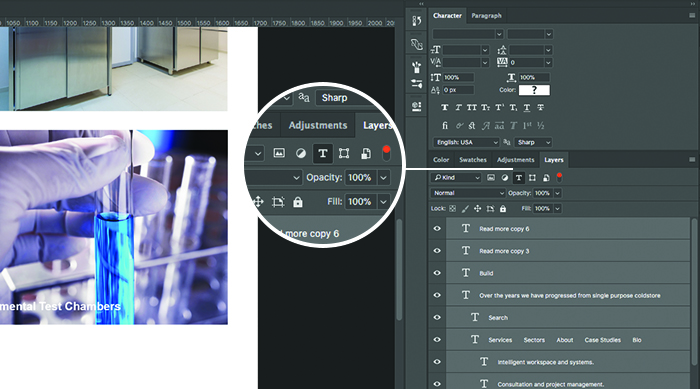Apply All Caps text style
The width and height of the screenshot is (700, 389).
click(x=471, y=108)
